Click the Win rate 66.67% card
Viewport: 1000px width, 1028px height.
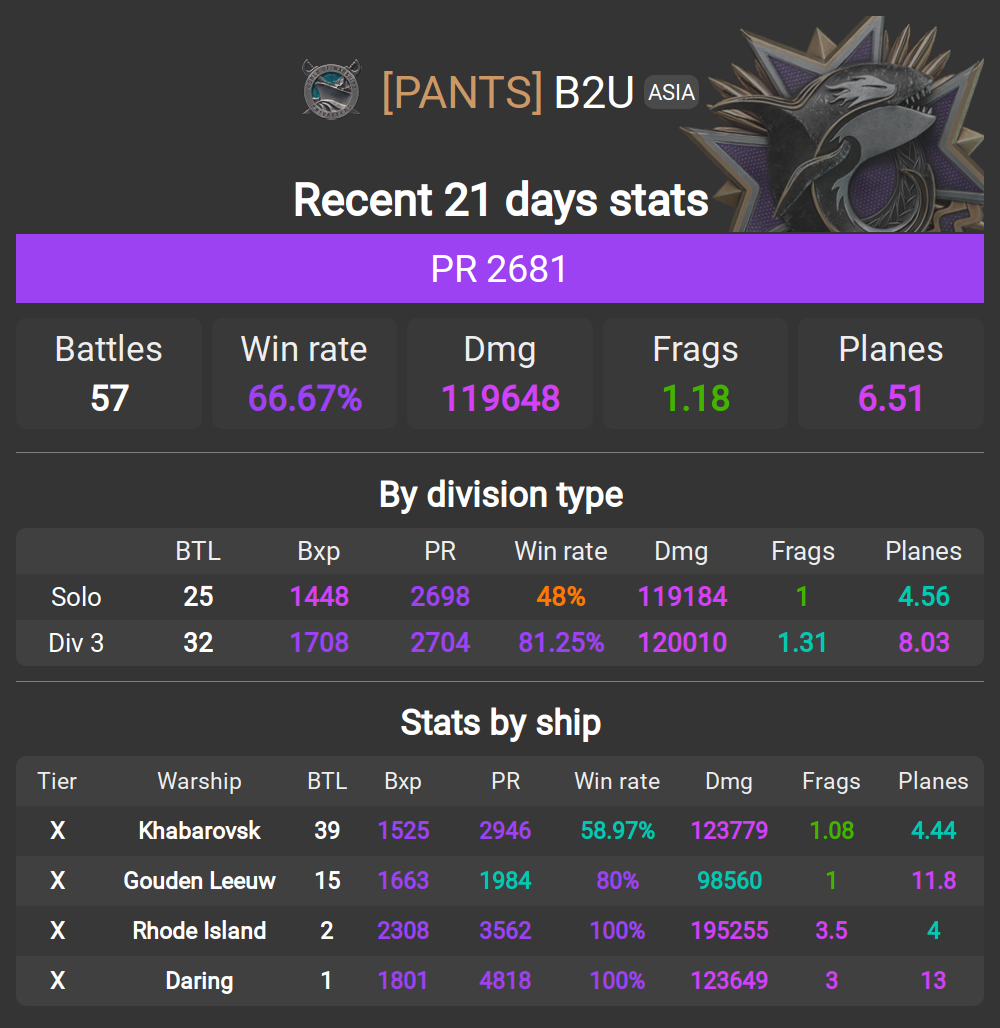pos(304,374)
